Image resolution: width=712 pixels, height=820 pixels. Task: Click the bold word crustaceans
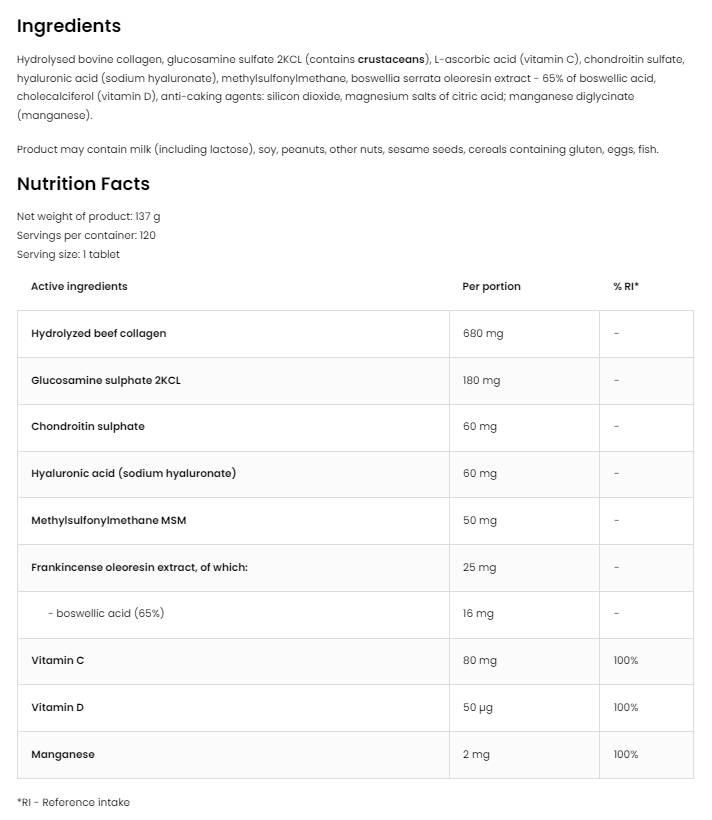[391, 59]
